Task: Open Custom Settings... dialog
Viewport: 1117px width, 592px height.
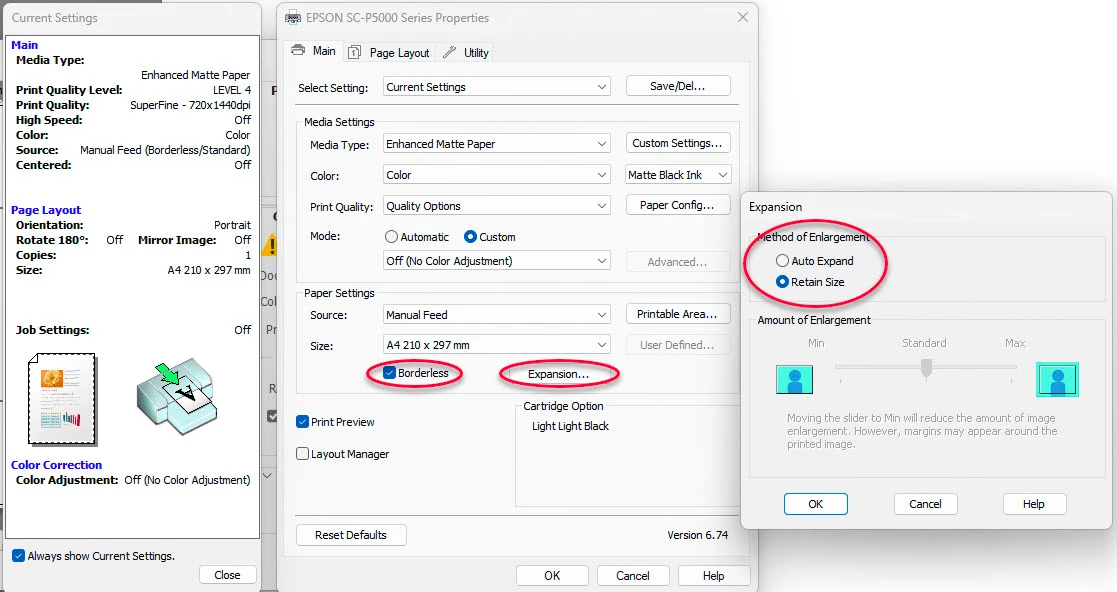Action: click(x=678, y=143)
